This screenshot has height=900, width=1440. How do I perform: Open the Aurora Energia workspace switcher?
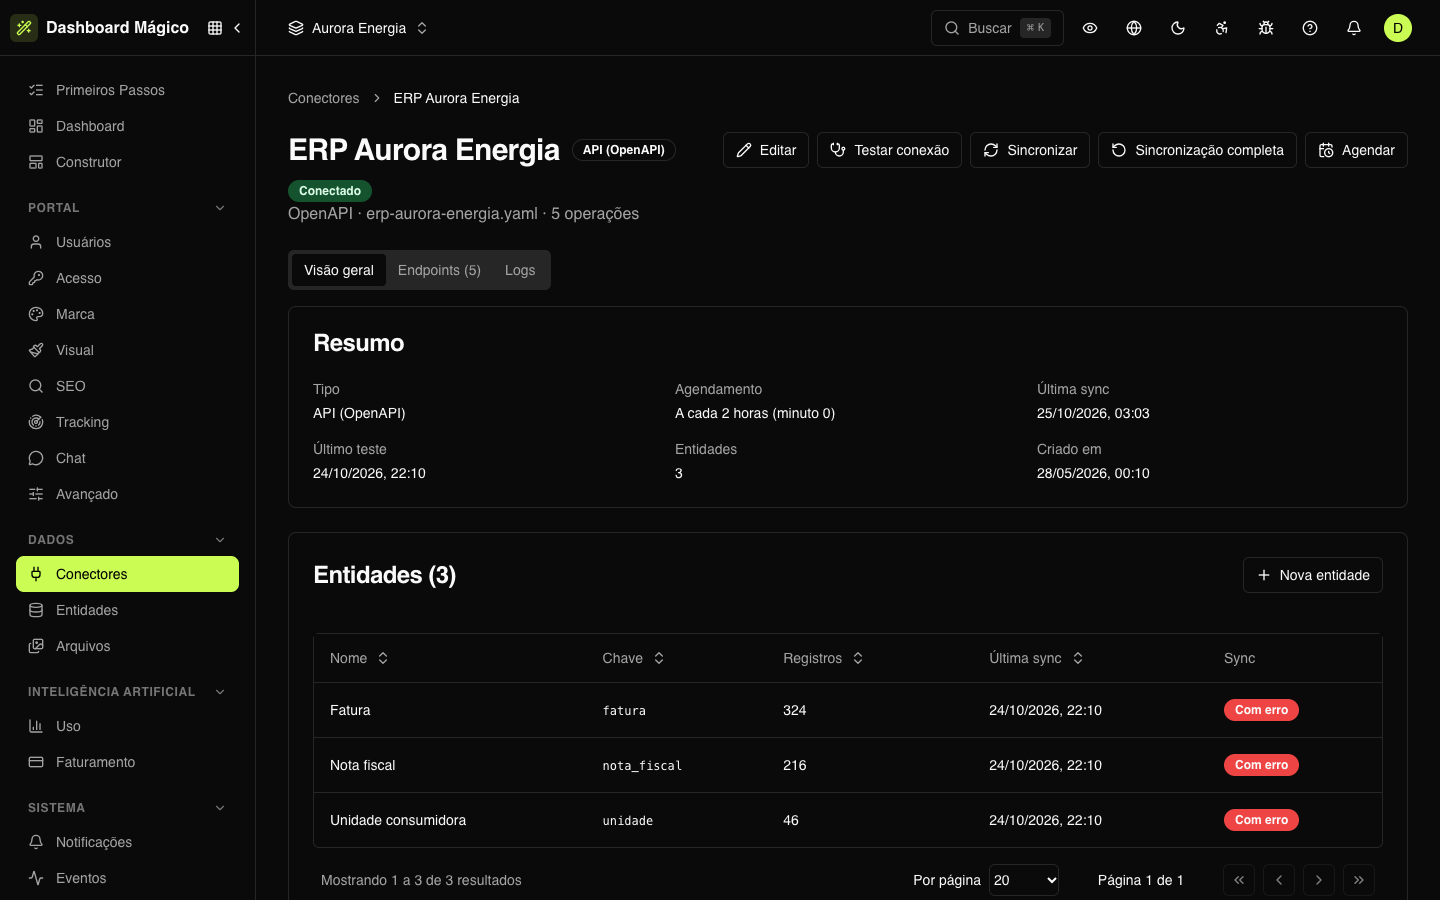pos(358,28)
